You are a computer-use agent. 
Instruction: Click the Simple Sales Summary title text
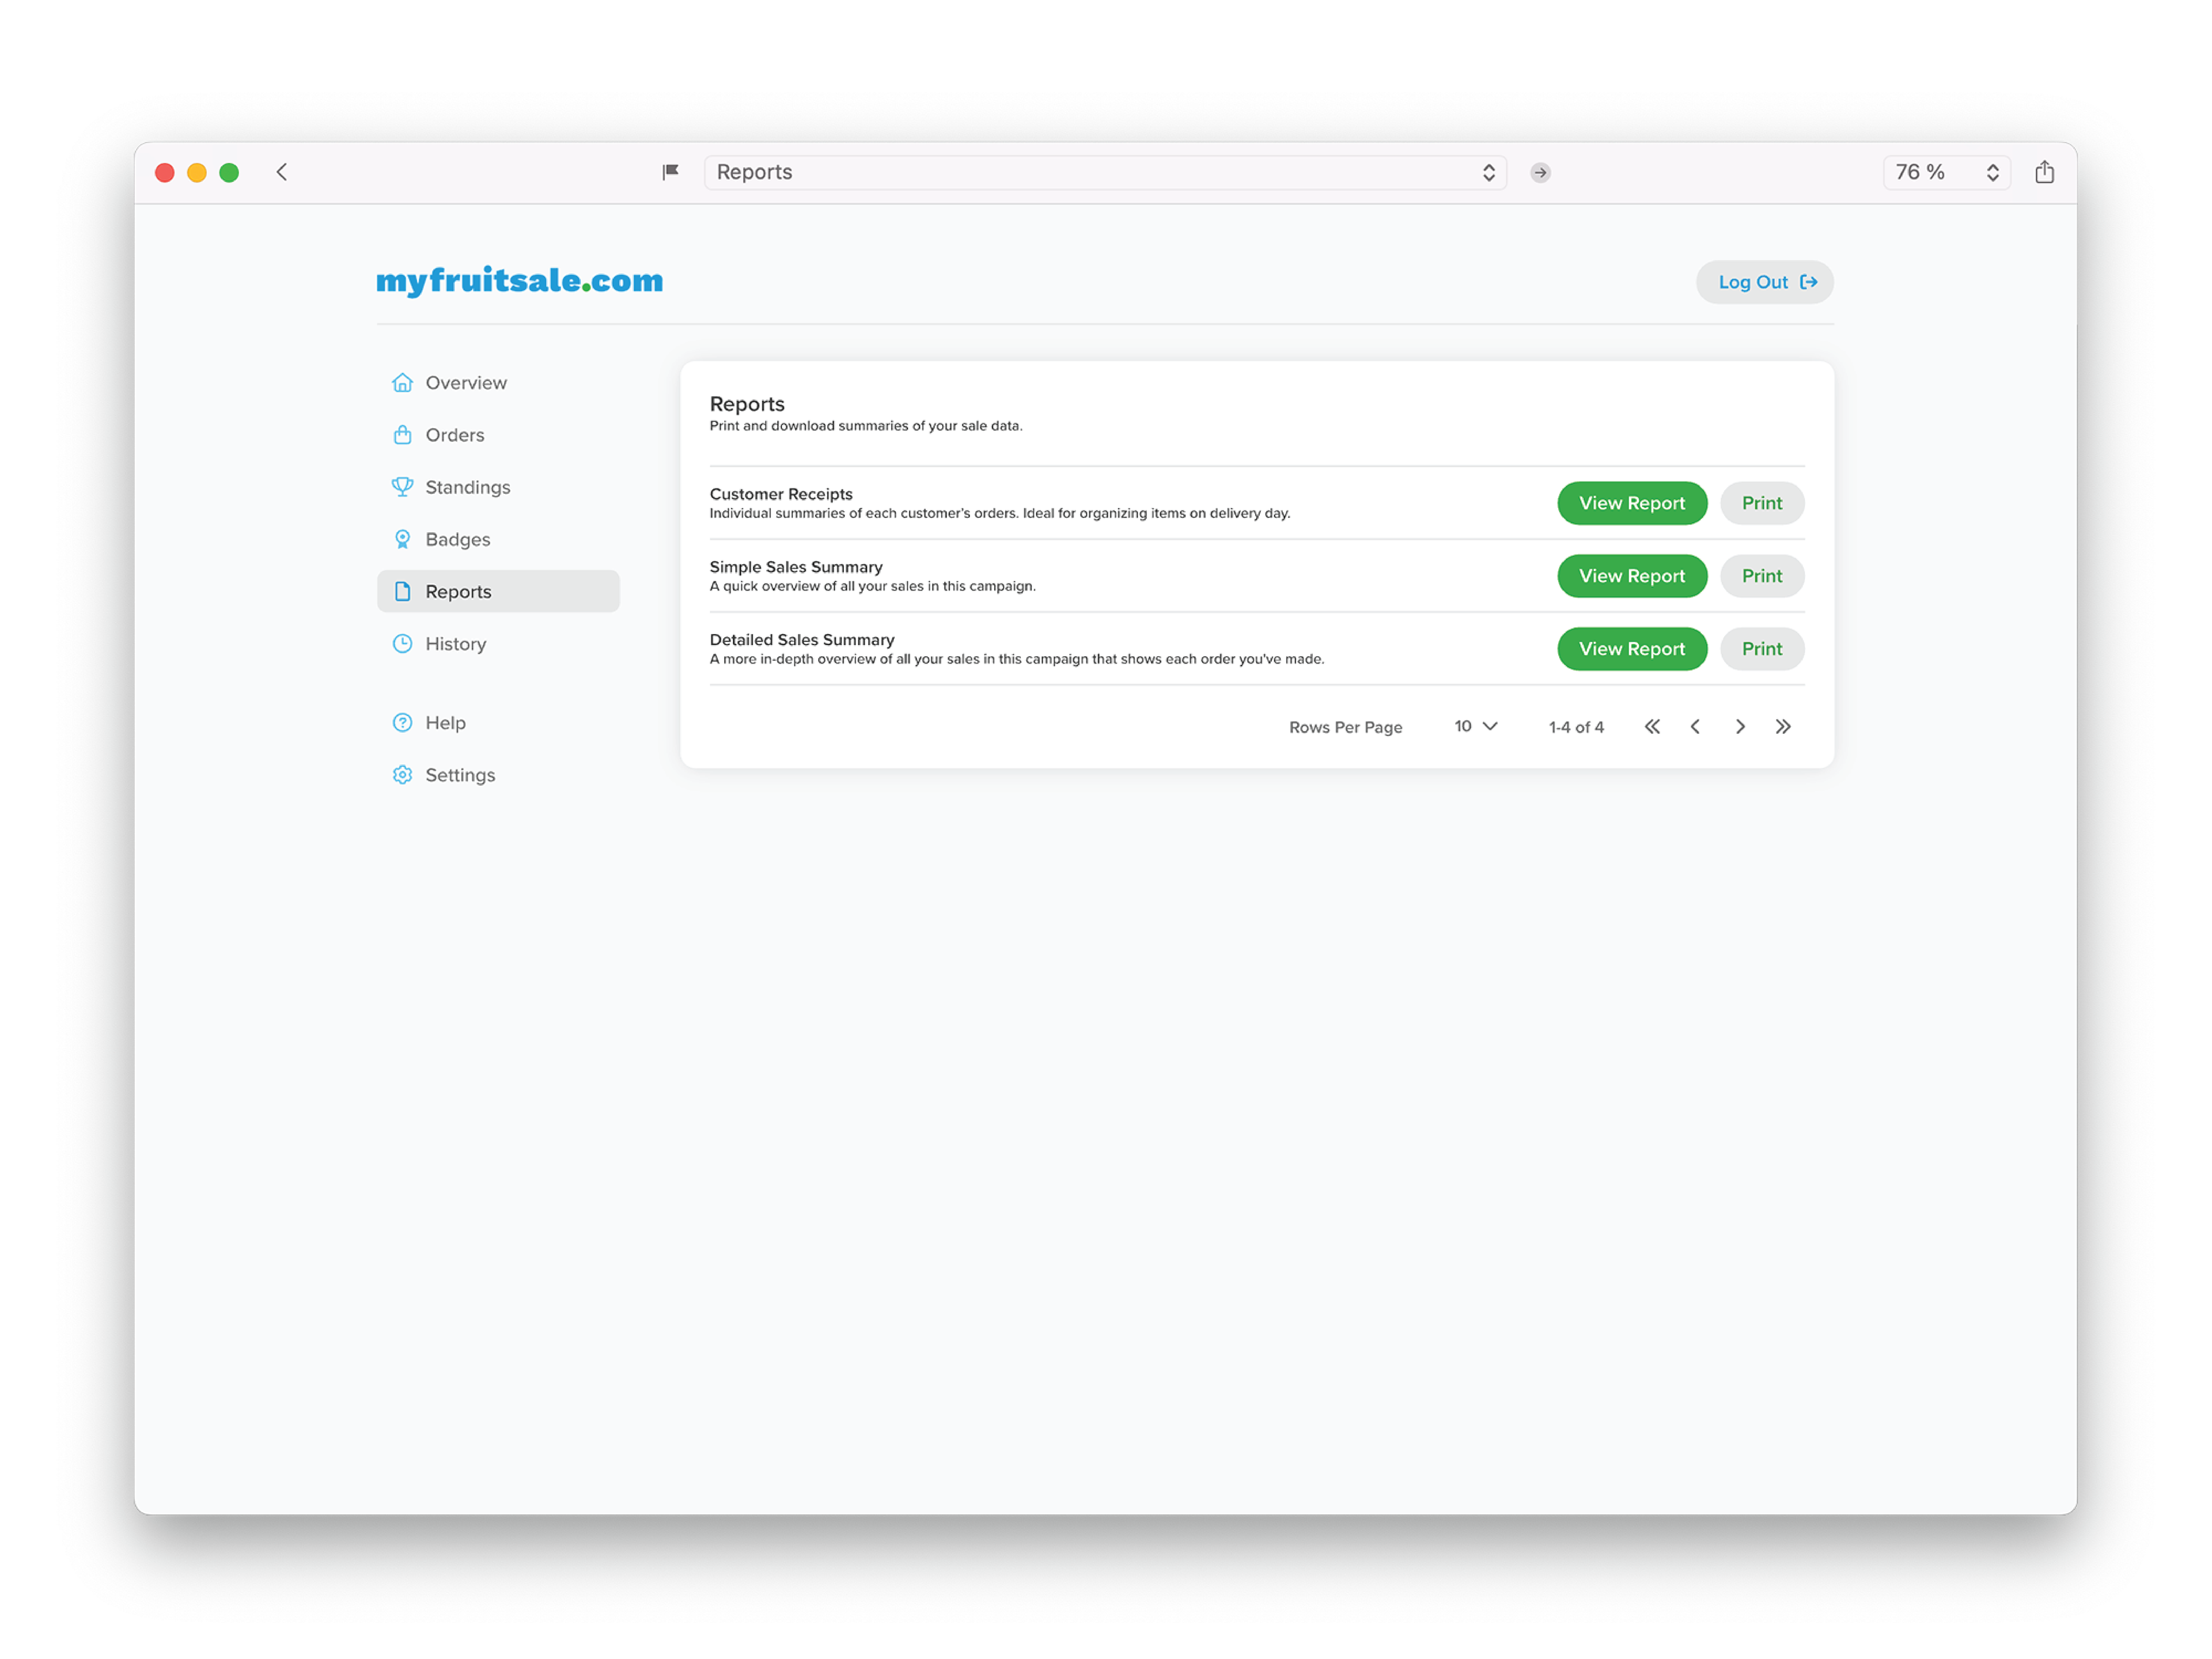pyautogui.click(x=796, y=567)
